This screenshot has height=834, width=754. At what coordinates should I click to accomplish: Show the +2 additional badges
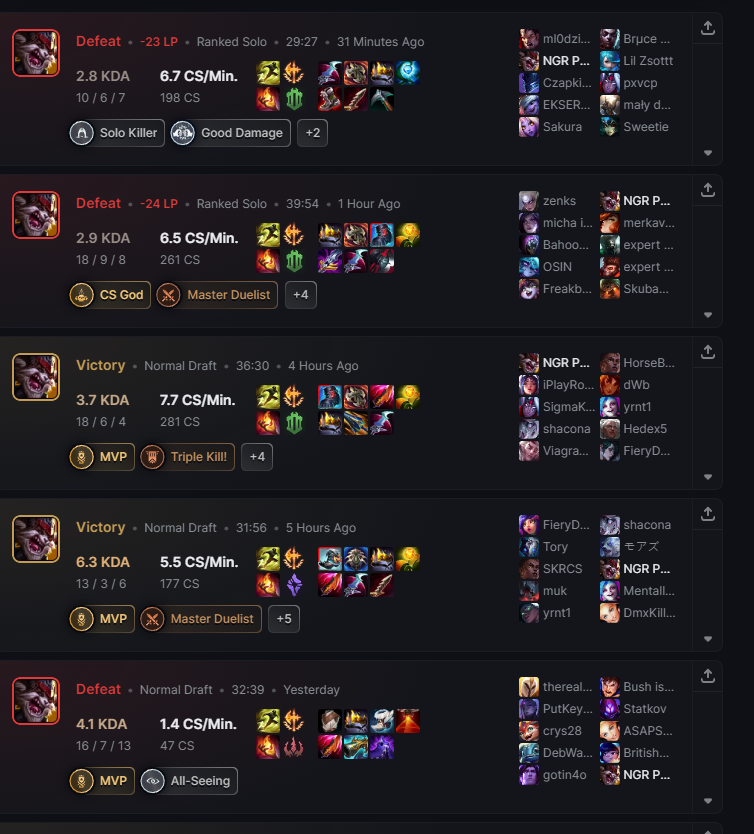click(313, 133)
